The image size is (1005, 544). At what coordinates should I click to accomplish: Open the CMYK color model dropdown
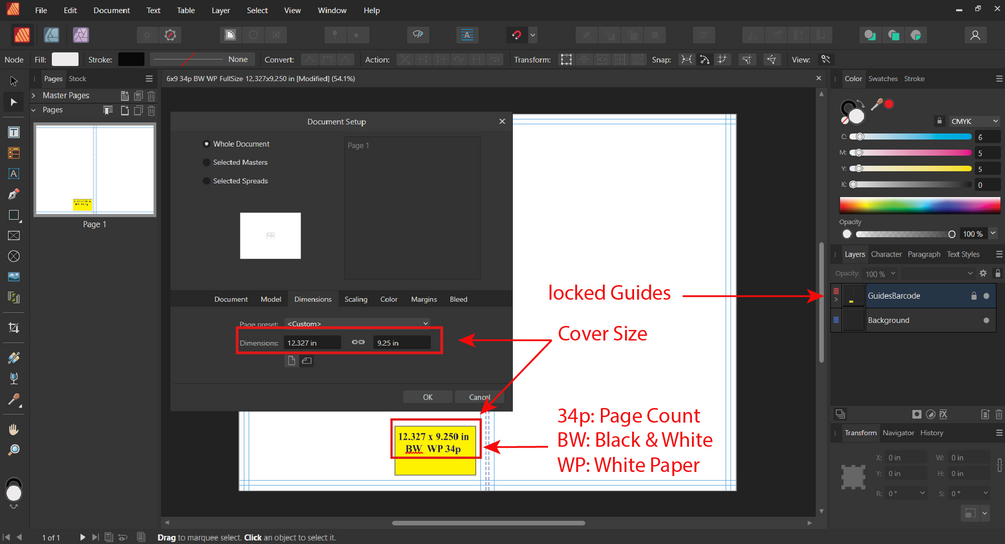[974, 121]
